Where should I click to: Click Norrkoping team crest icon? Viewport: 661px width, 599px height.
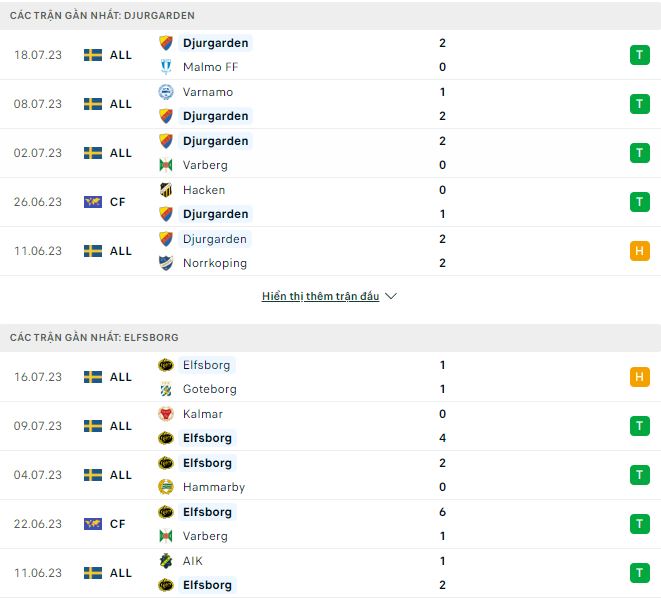tap(166, 263)
